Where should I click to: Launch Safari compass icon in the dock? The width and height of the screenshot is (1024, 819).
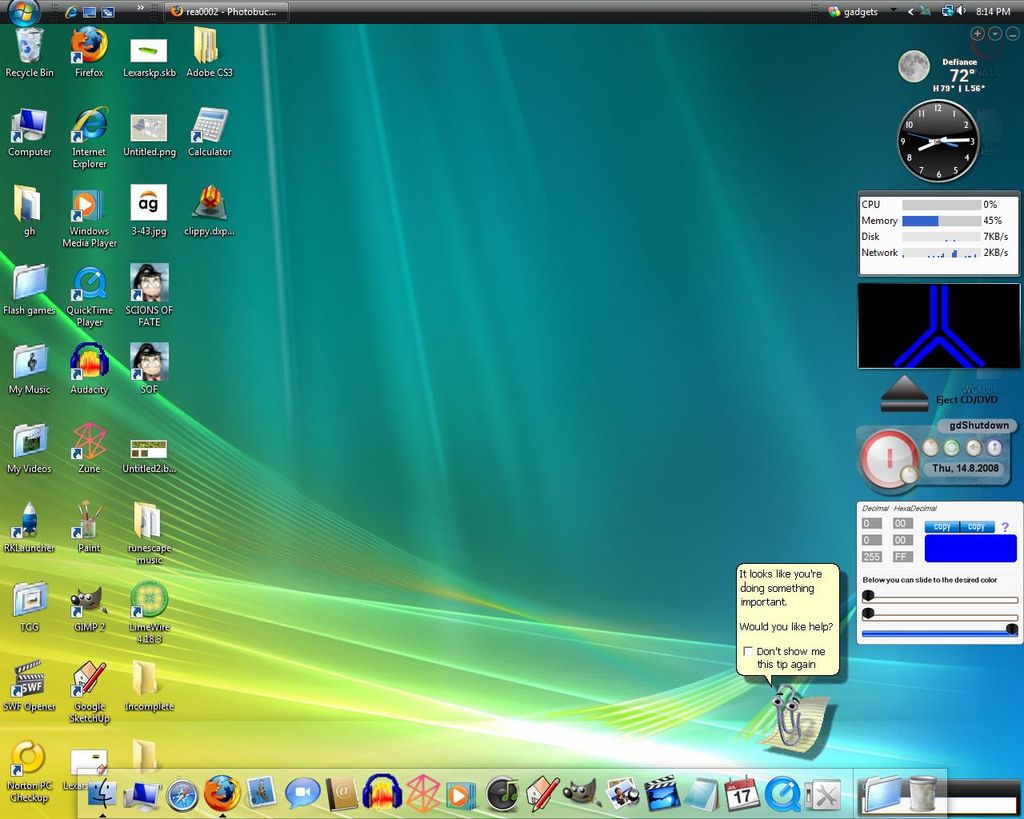pos(182,795)
